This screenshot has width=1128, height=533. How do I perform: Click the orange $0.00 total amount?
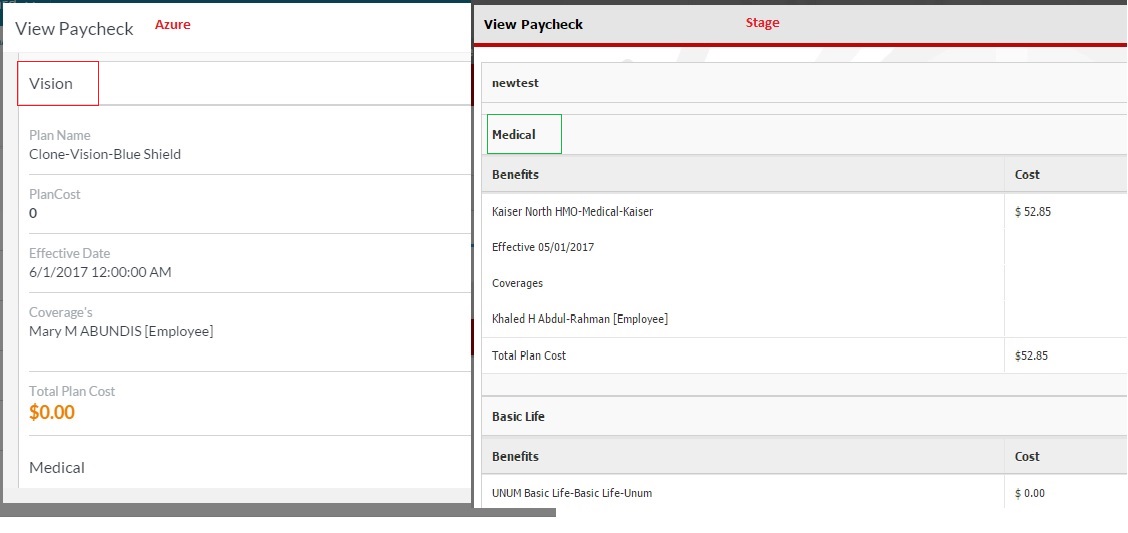click(52, 412)
